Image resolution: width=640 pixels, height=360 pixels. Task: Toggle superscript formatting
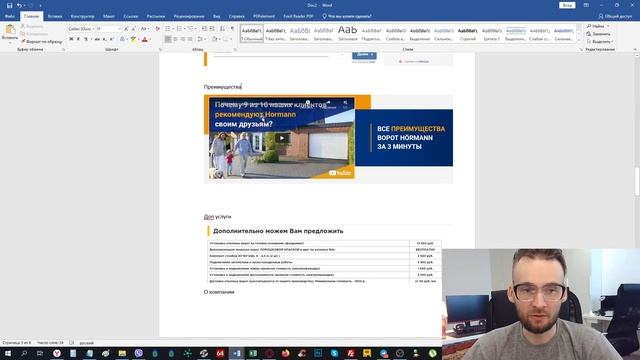(x=111, y=39)
